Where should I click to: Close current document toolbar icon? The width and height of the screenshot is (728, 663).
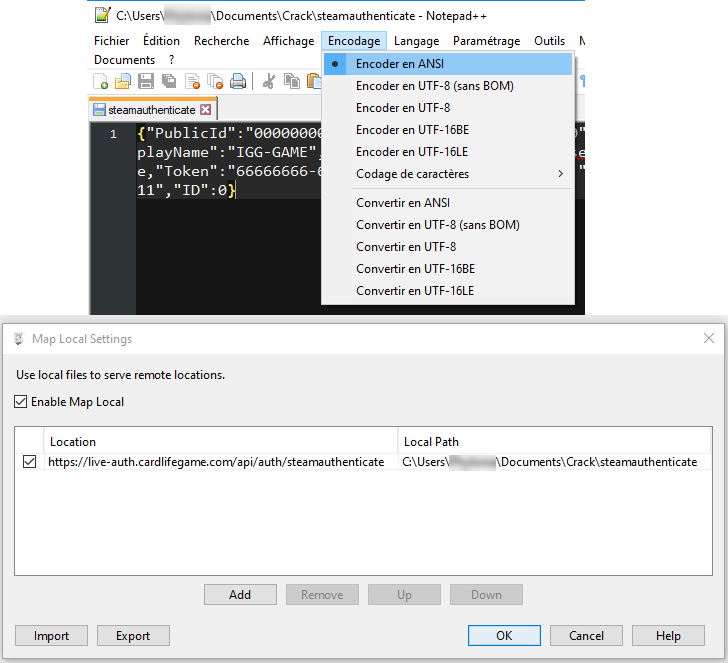coord(192,81)
